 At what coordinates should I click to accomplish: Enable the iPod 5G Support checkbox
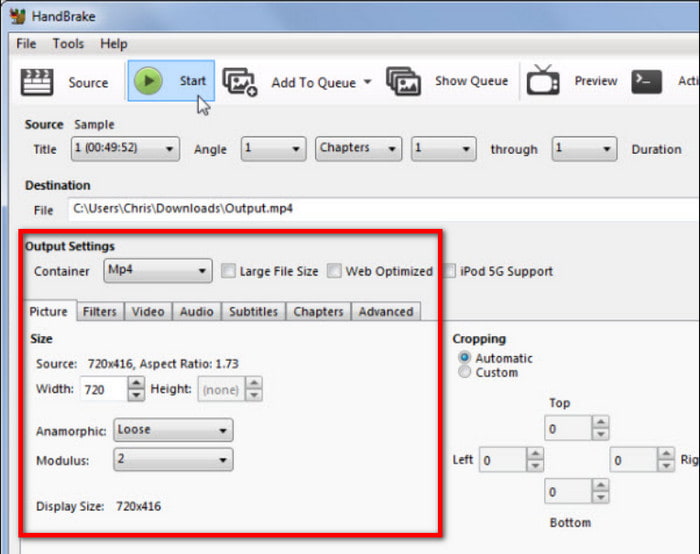(450, 271)
